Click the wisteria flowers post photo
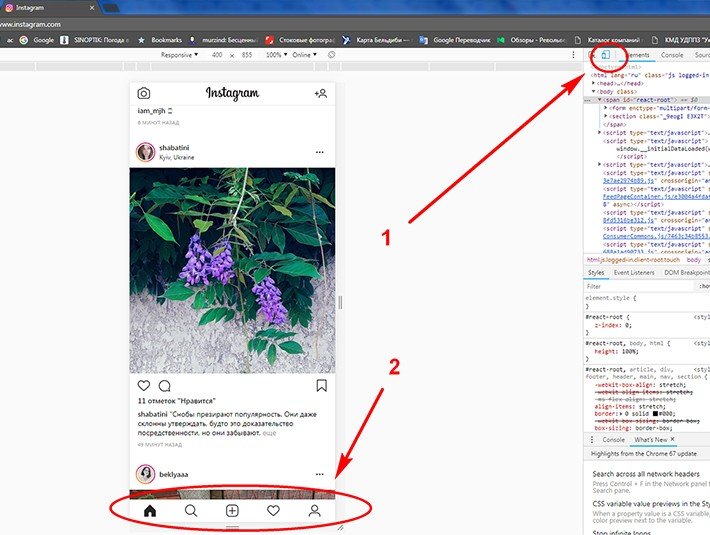710x535 pixels. tap(232, 270)
